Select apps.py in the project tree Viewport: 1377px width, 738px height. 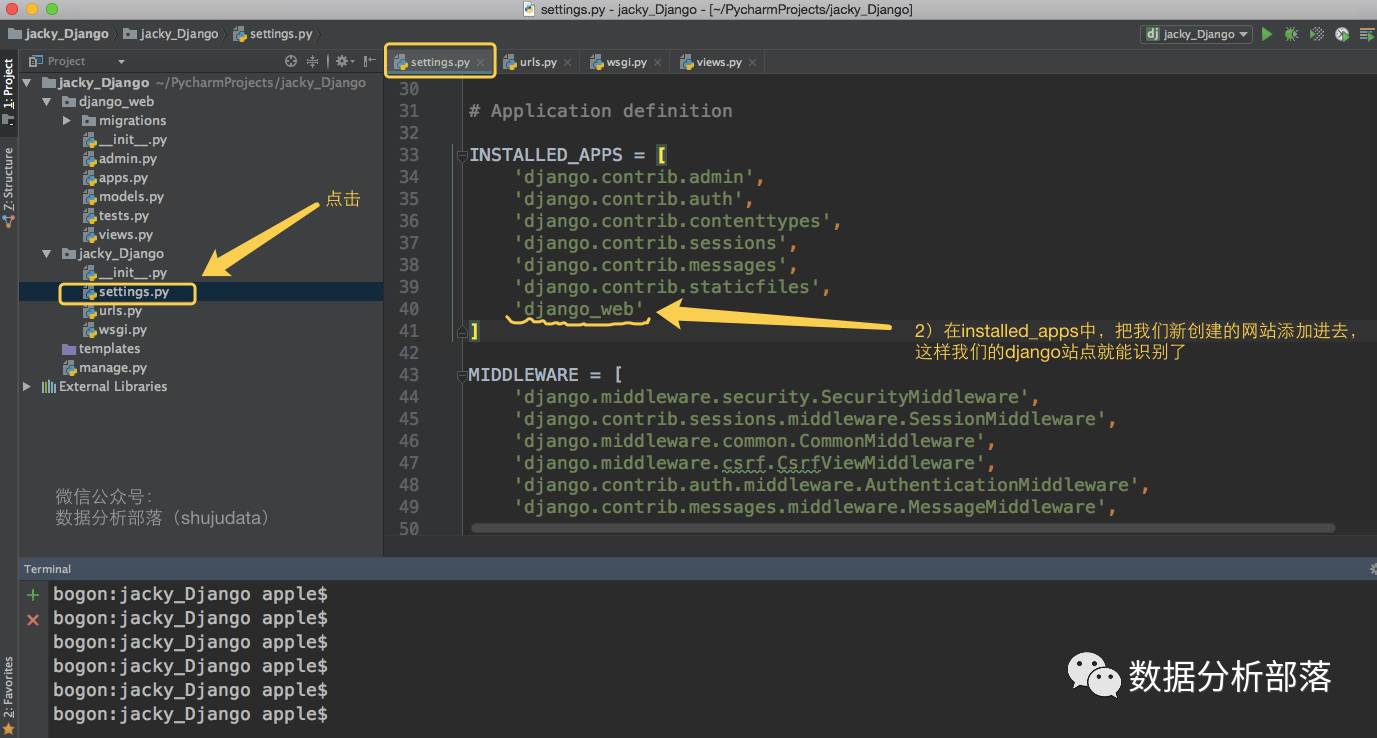coord(115,178)
